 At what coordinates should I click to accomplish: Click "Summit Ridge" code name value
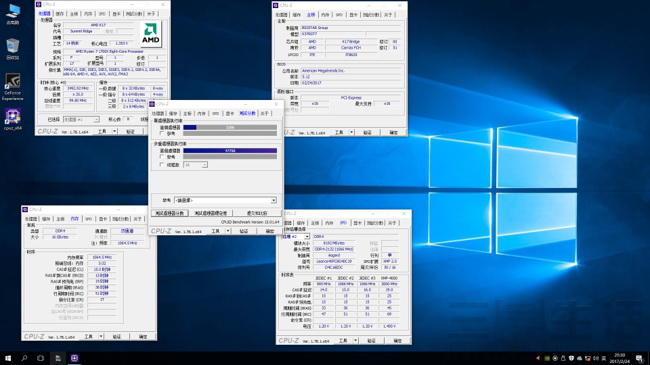click(81, 31)
